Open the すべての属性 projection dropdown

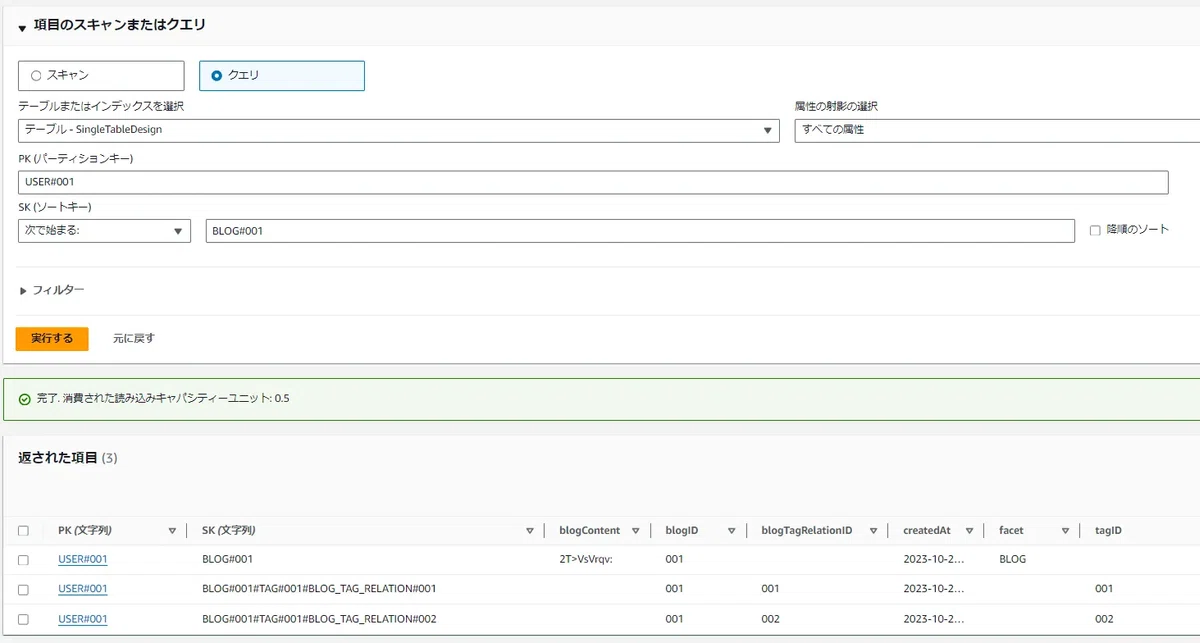pyautogui.click(x=997, y=130)
